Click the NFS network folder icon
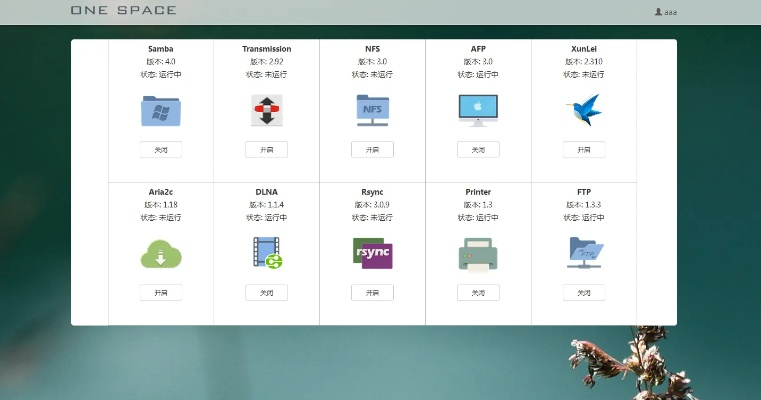Viewport: 761px width, 400px height. pyautogui.click(x=372, y=110)
